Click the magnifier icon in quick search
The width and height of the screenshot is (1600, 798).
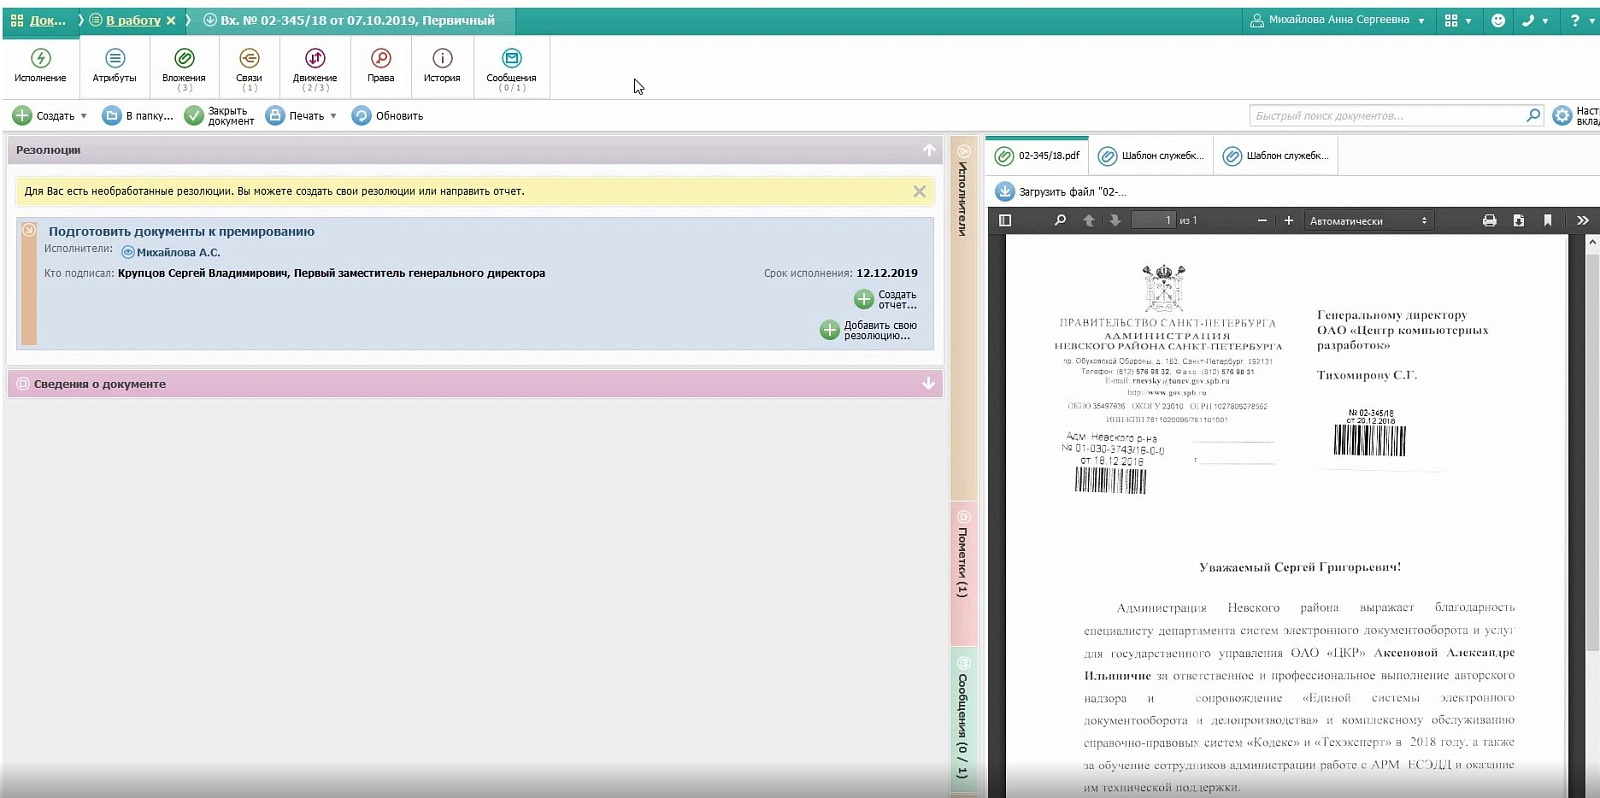[1533, 115]
